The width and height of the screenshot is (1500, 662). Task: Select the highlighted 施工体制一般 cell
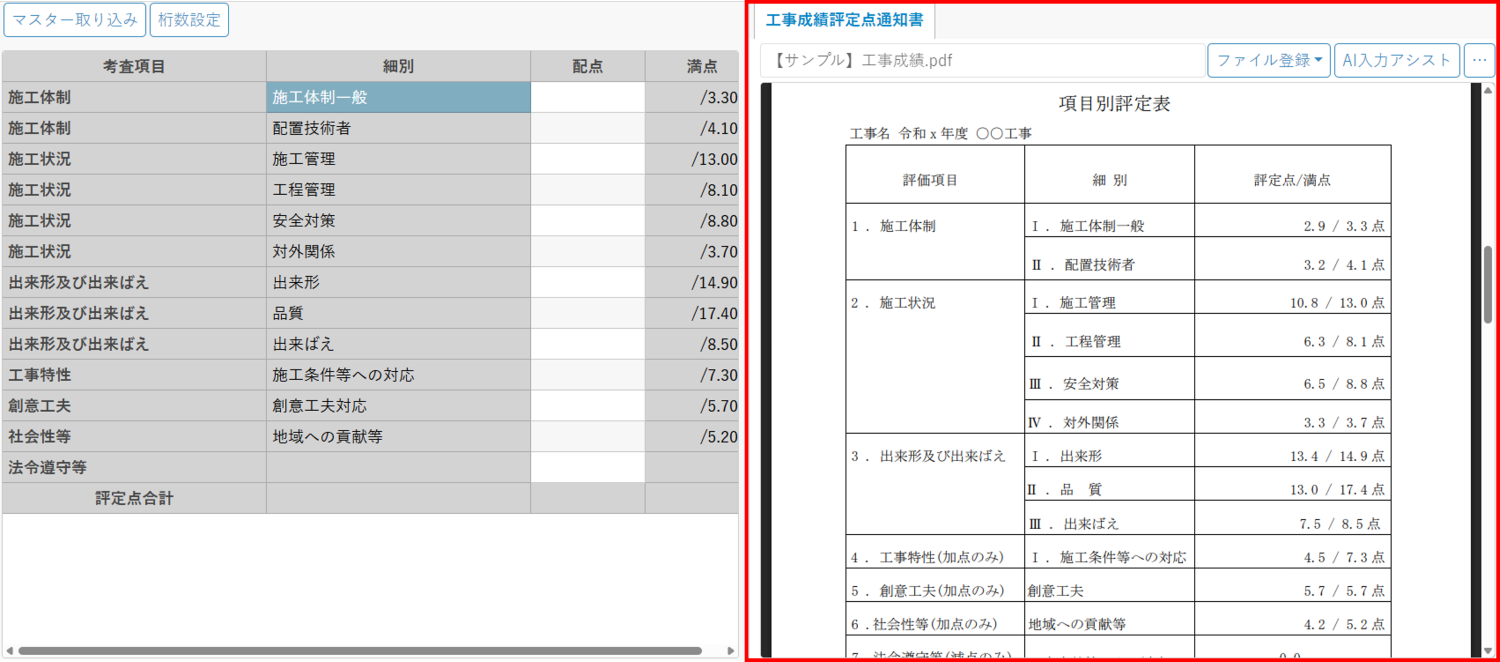(398, 98)
